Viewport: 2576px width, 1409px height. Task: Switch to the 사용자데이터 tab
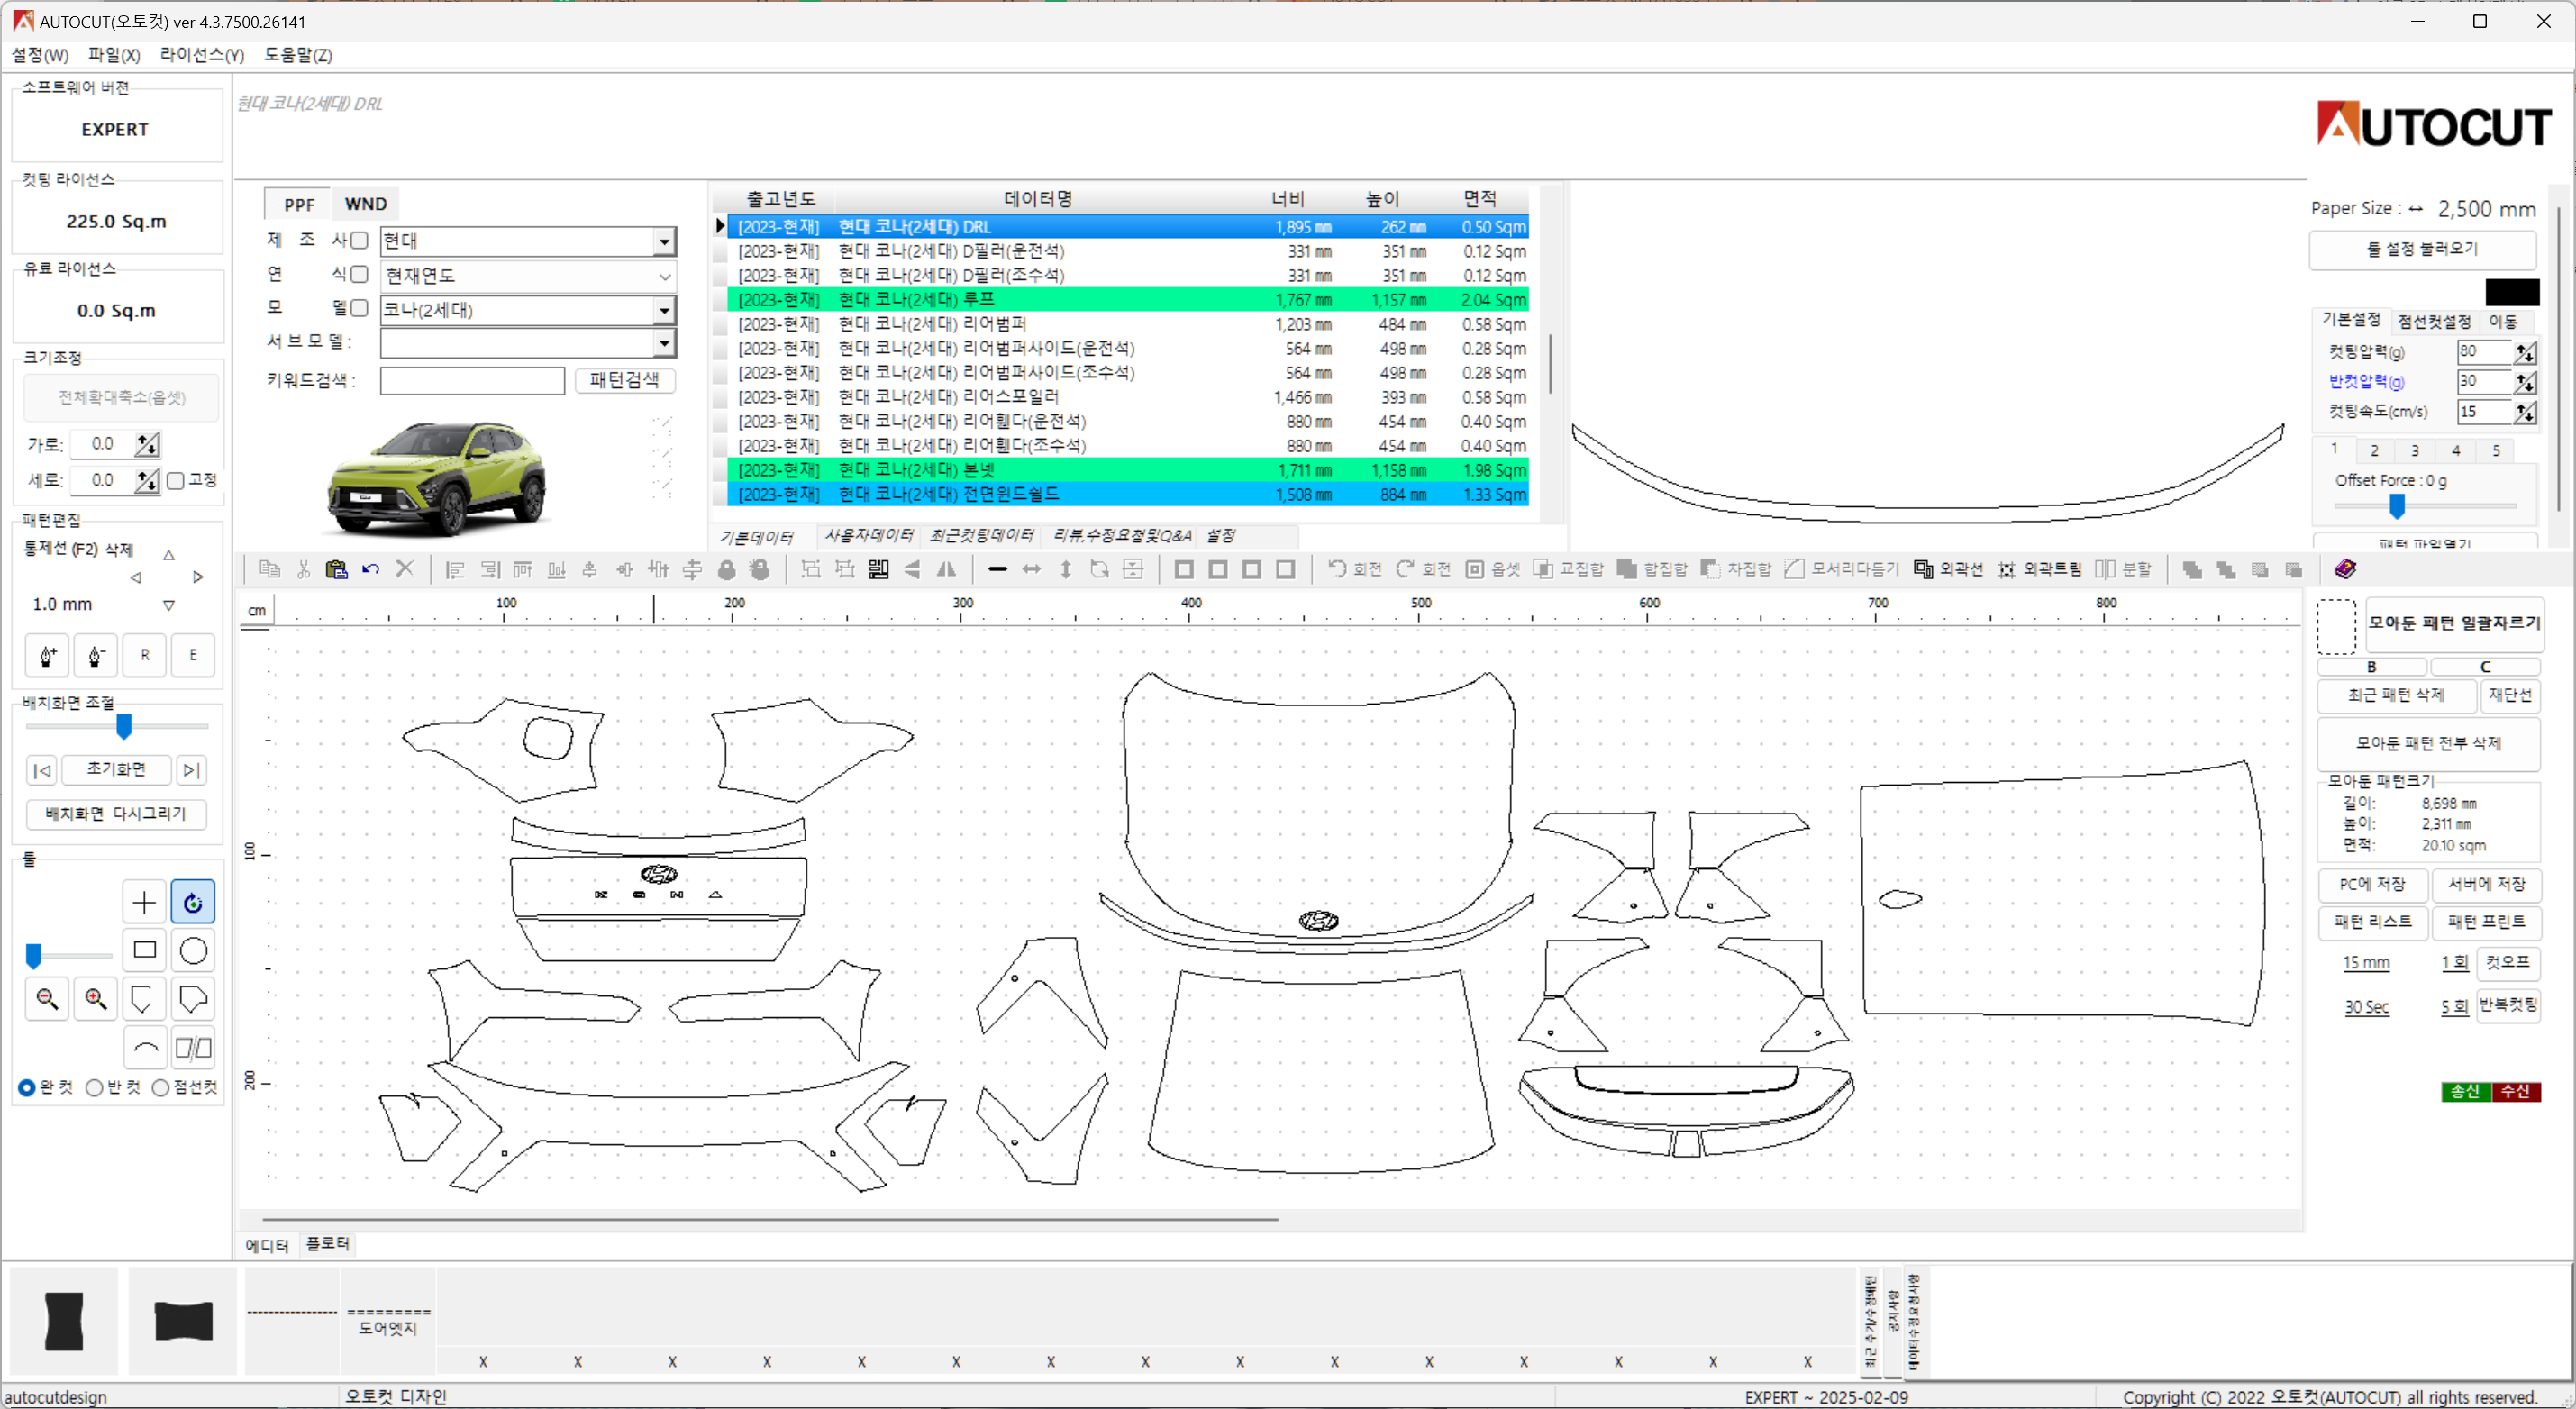tap(869, 536)
